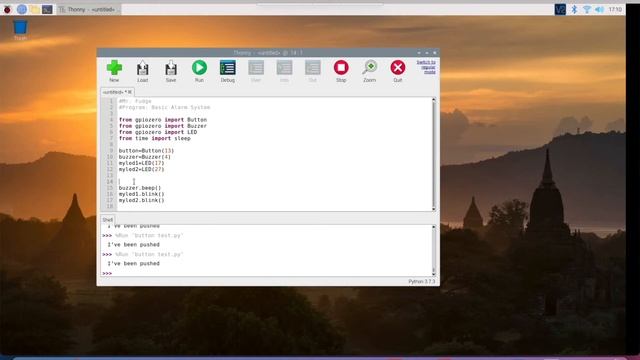Open Raspberry Pi menu in taskbar
640x360 pixels.
7,9
